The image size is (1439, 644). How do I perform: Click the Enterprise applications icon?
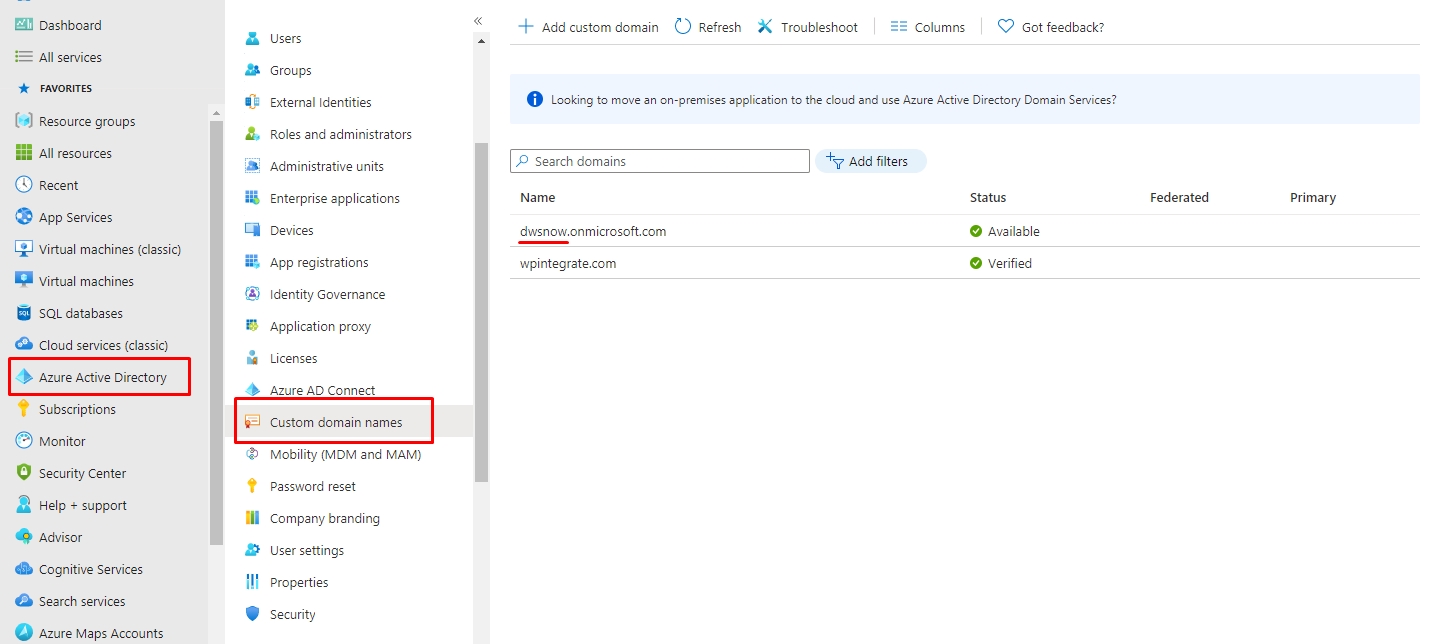253,198
